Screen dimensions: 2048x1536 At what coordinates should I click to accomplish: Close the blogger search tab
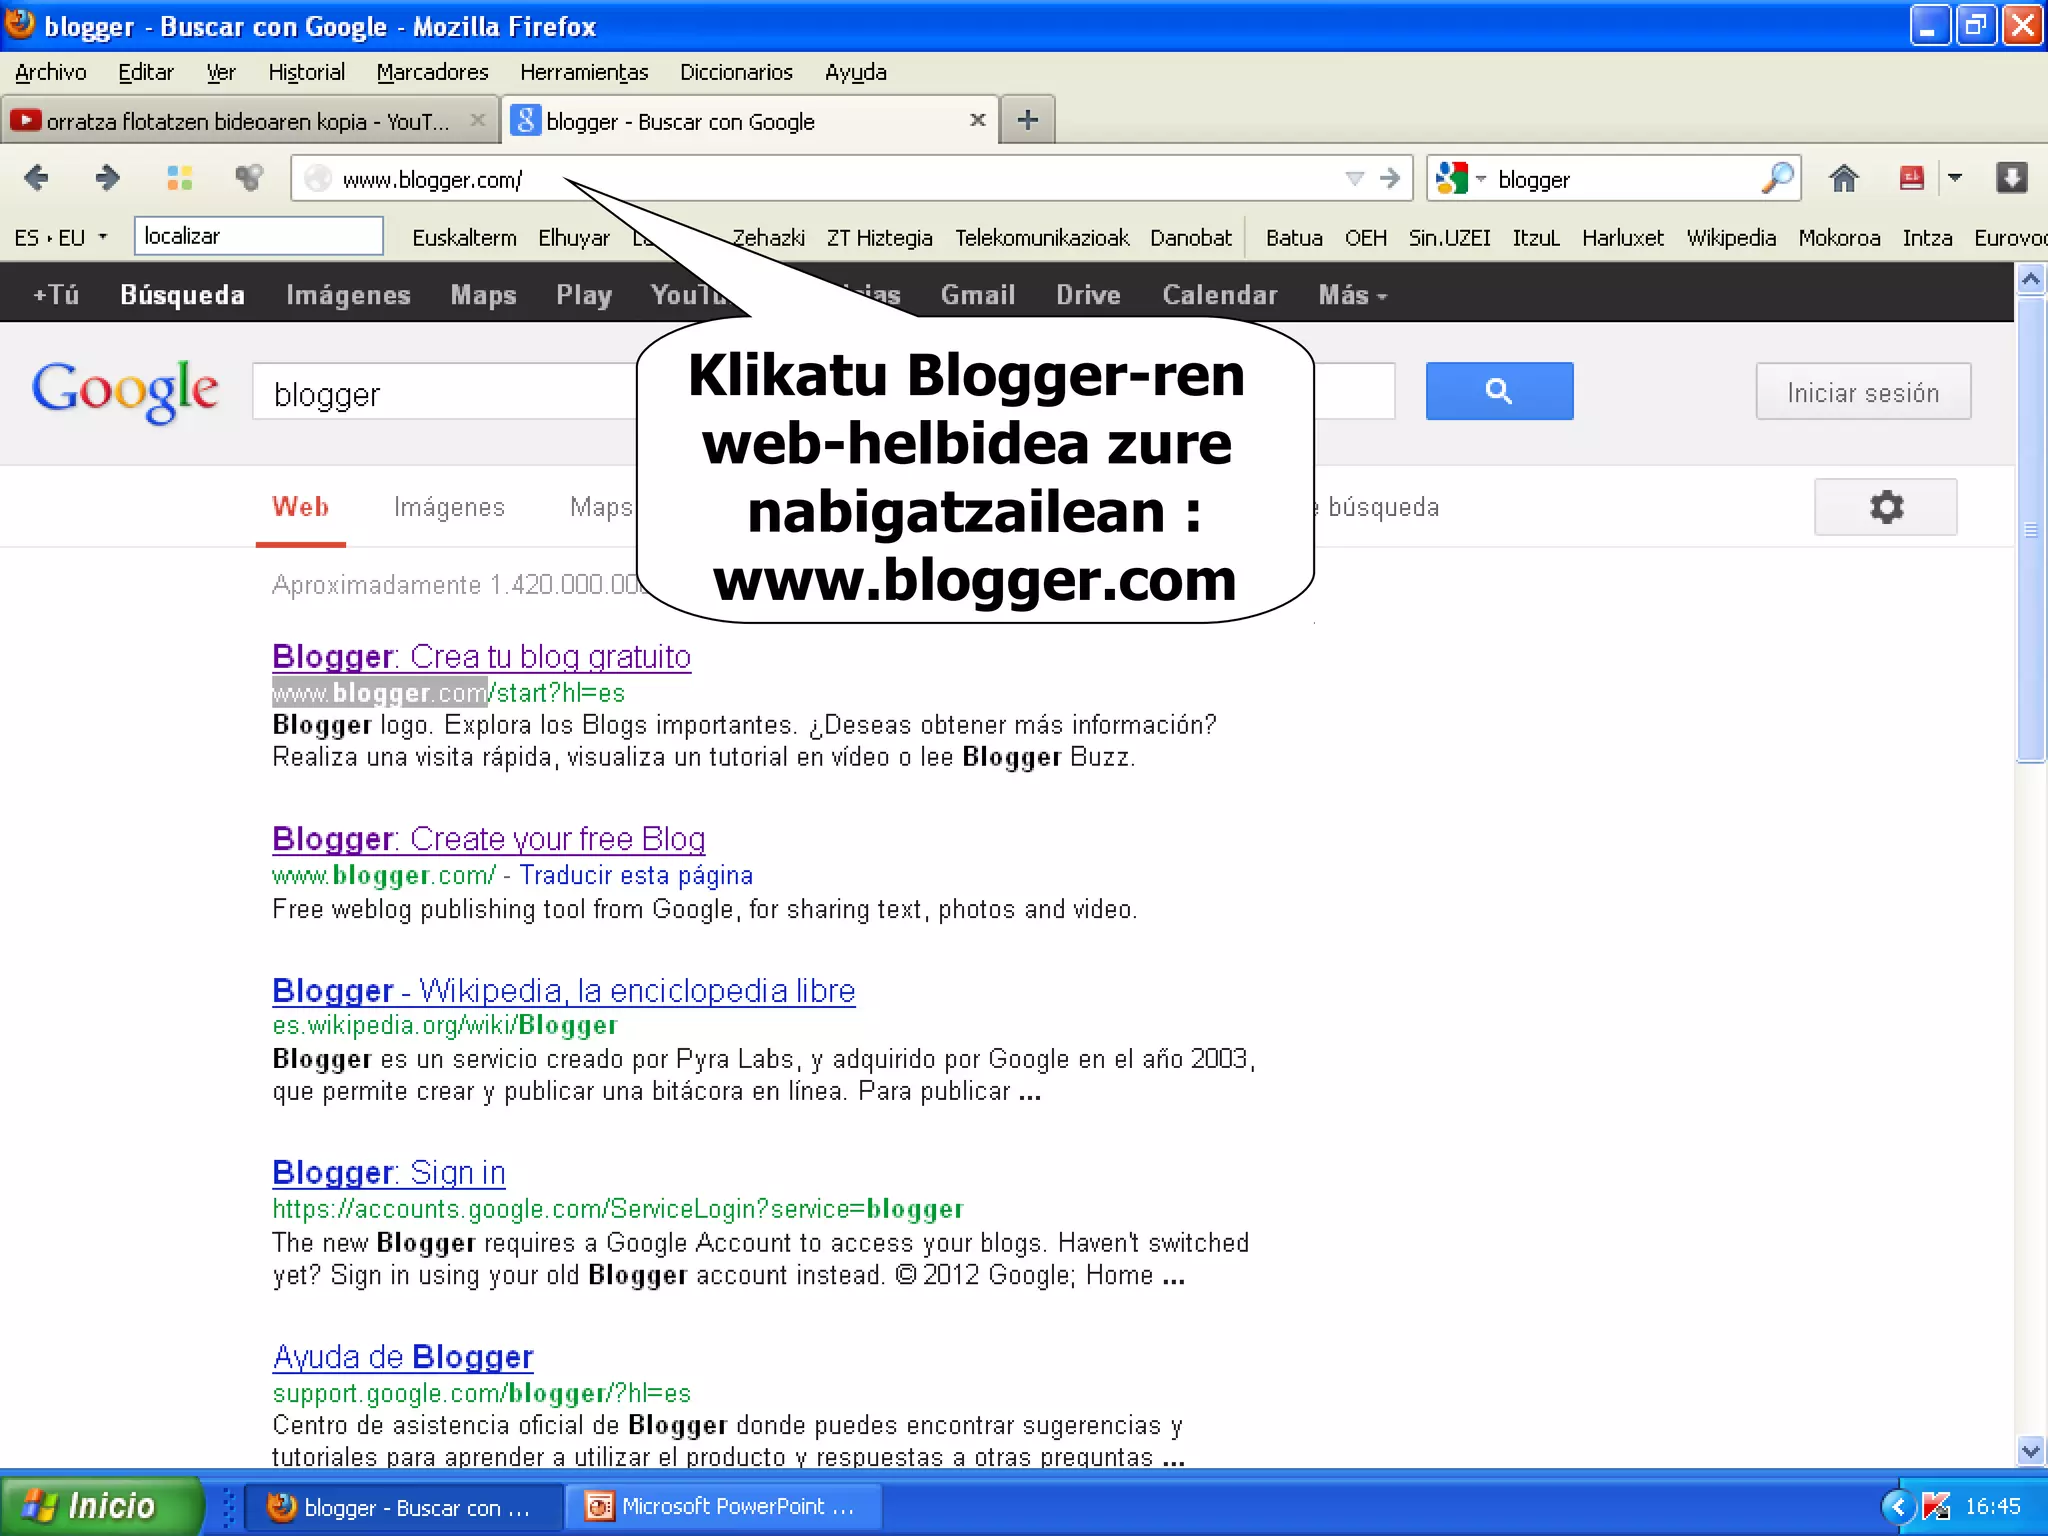pyautogui.click(x=978, y=120)
